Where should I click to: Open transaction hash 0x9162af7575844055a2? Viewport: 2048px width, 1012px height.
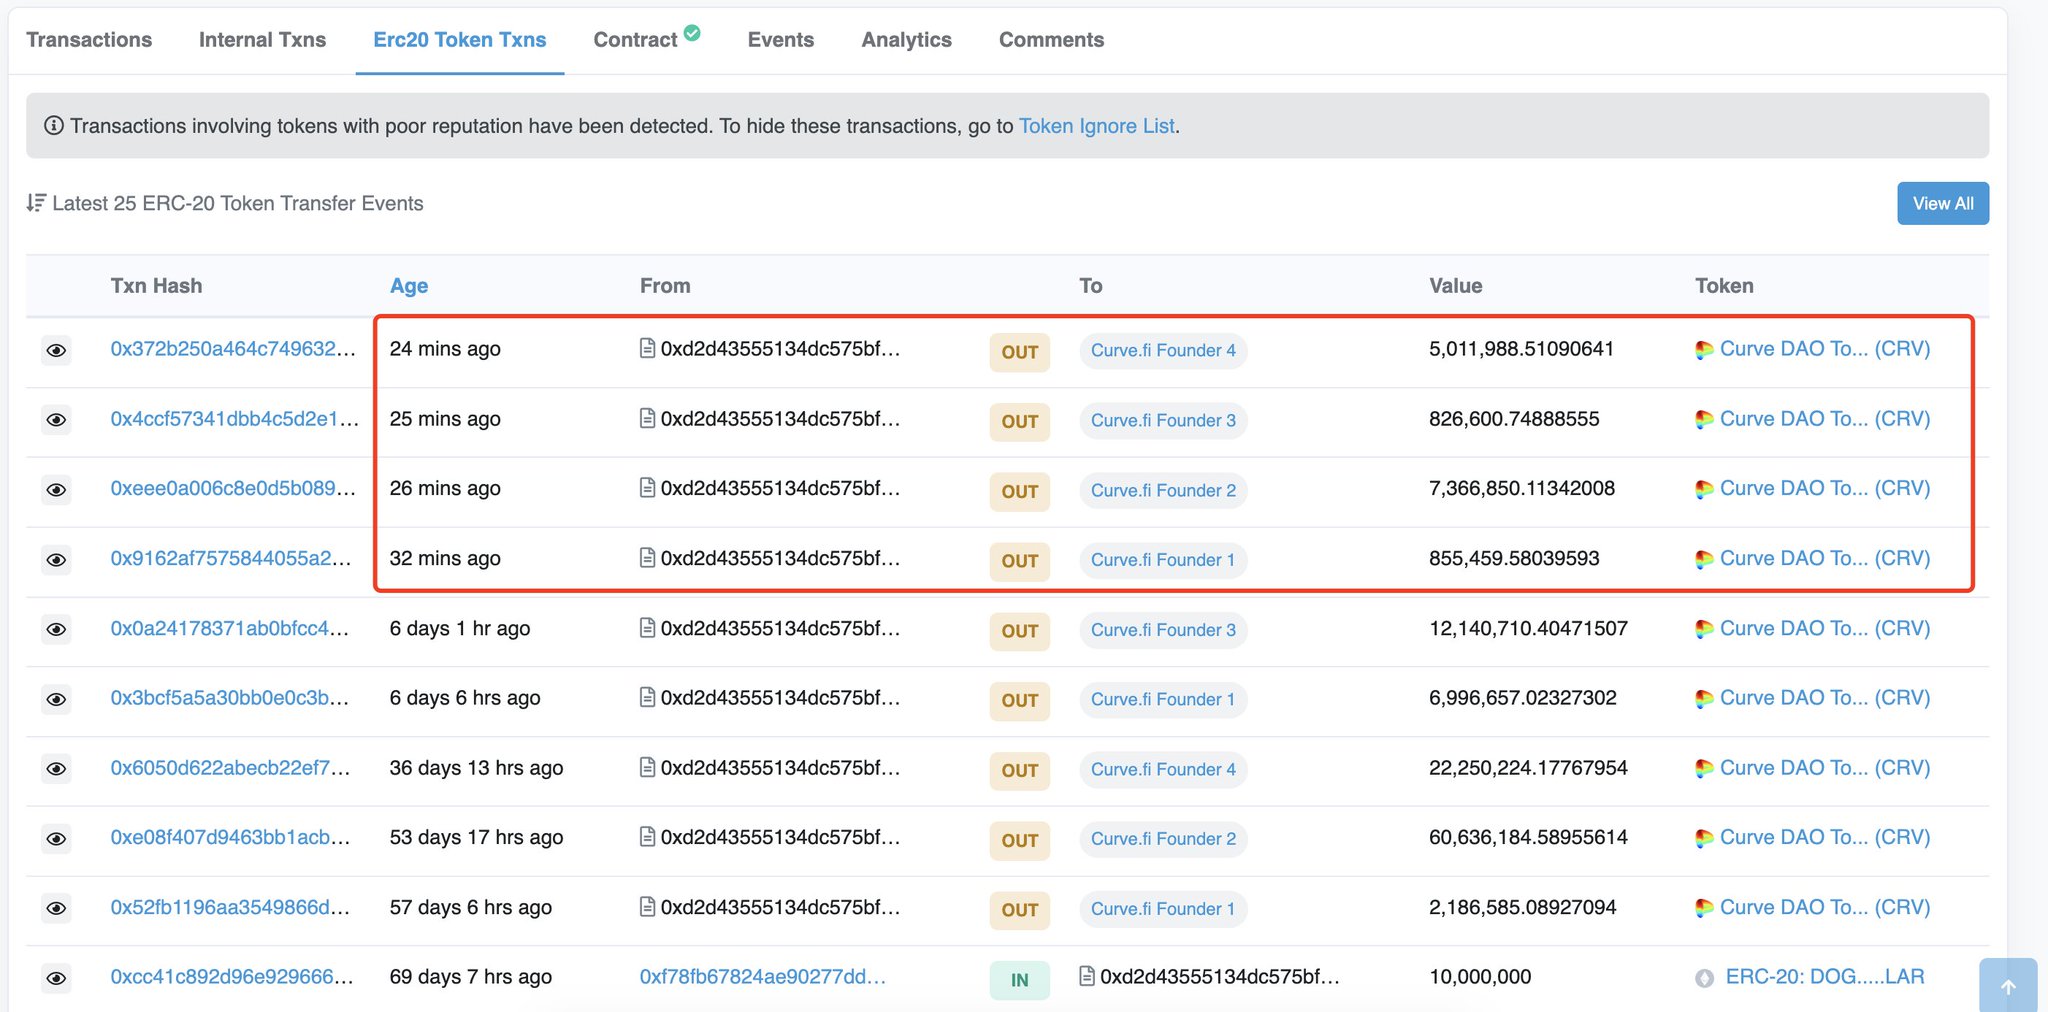click(231, 558)
